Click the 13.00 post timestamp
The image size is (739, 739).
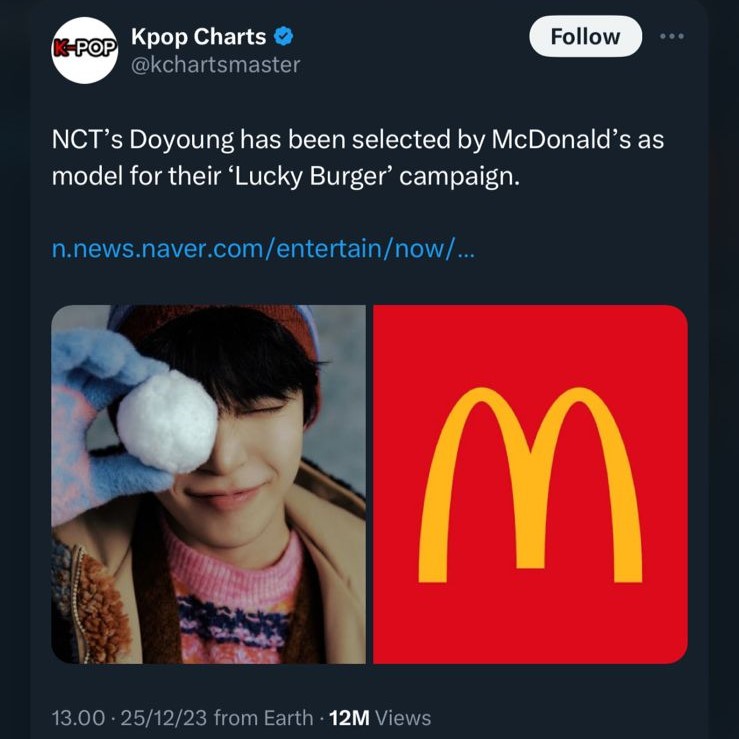pos(78,717)
